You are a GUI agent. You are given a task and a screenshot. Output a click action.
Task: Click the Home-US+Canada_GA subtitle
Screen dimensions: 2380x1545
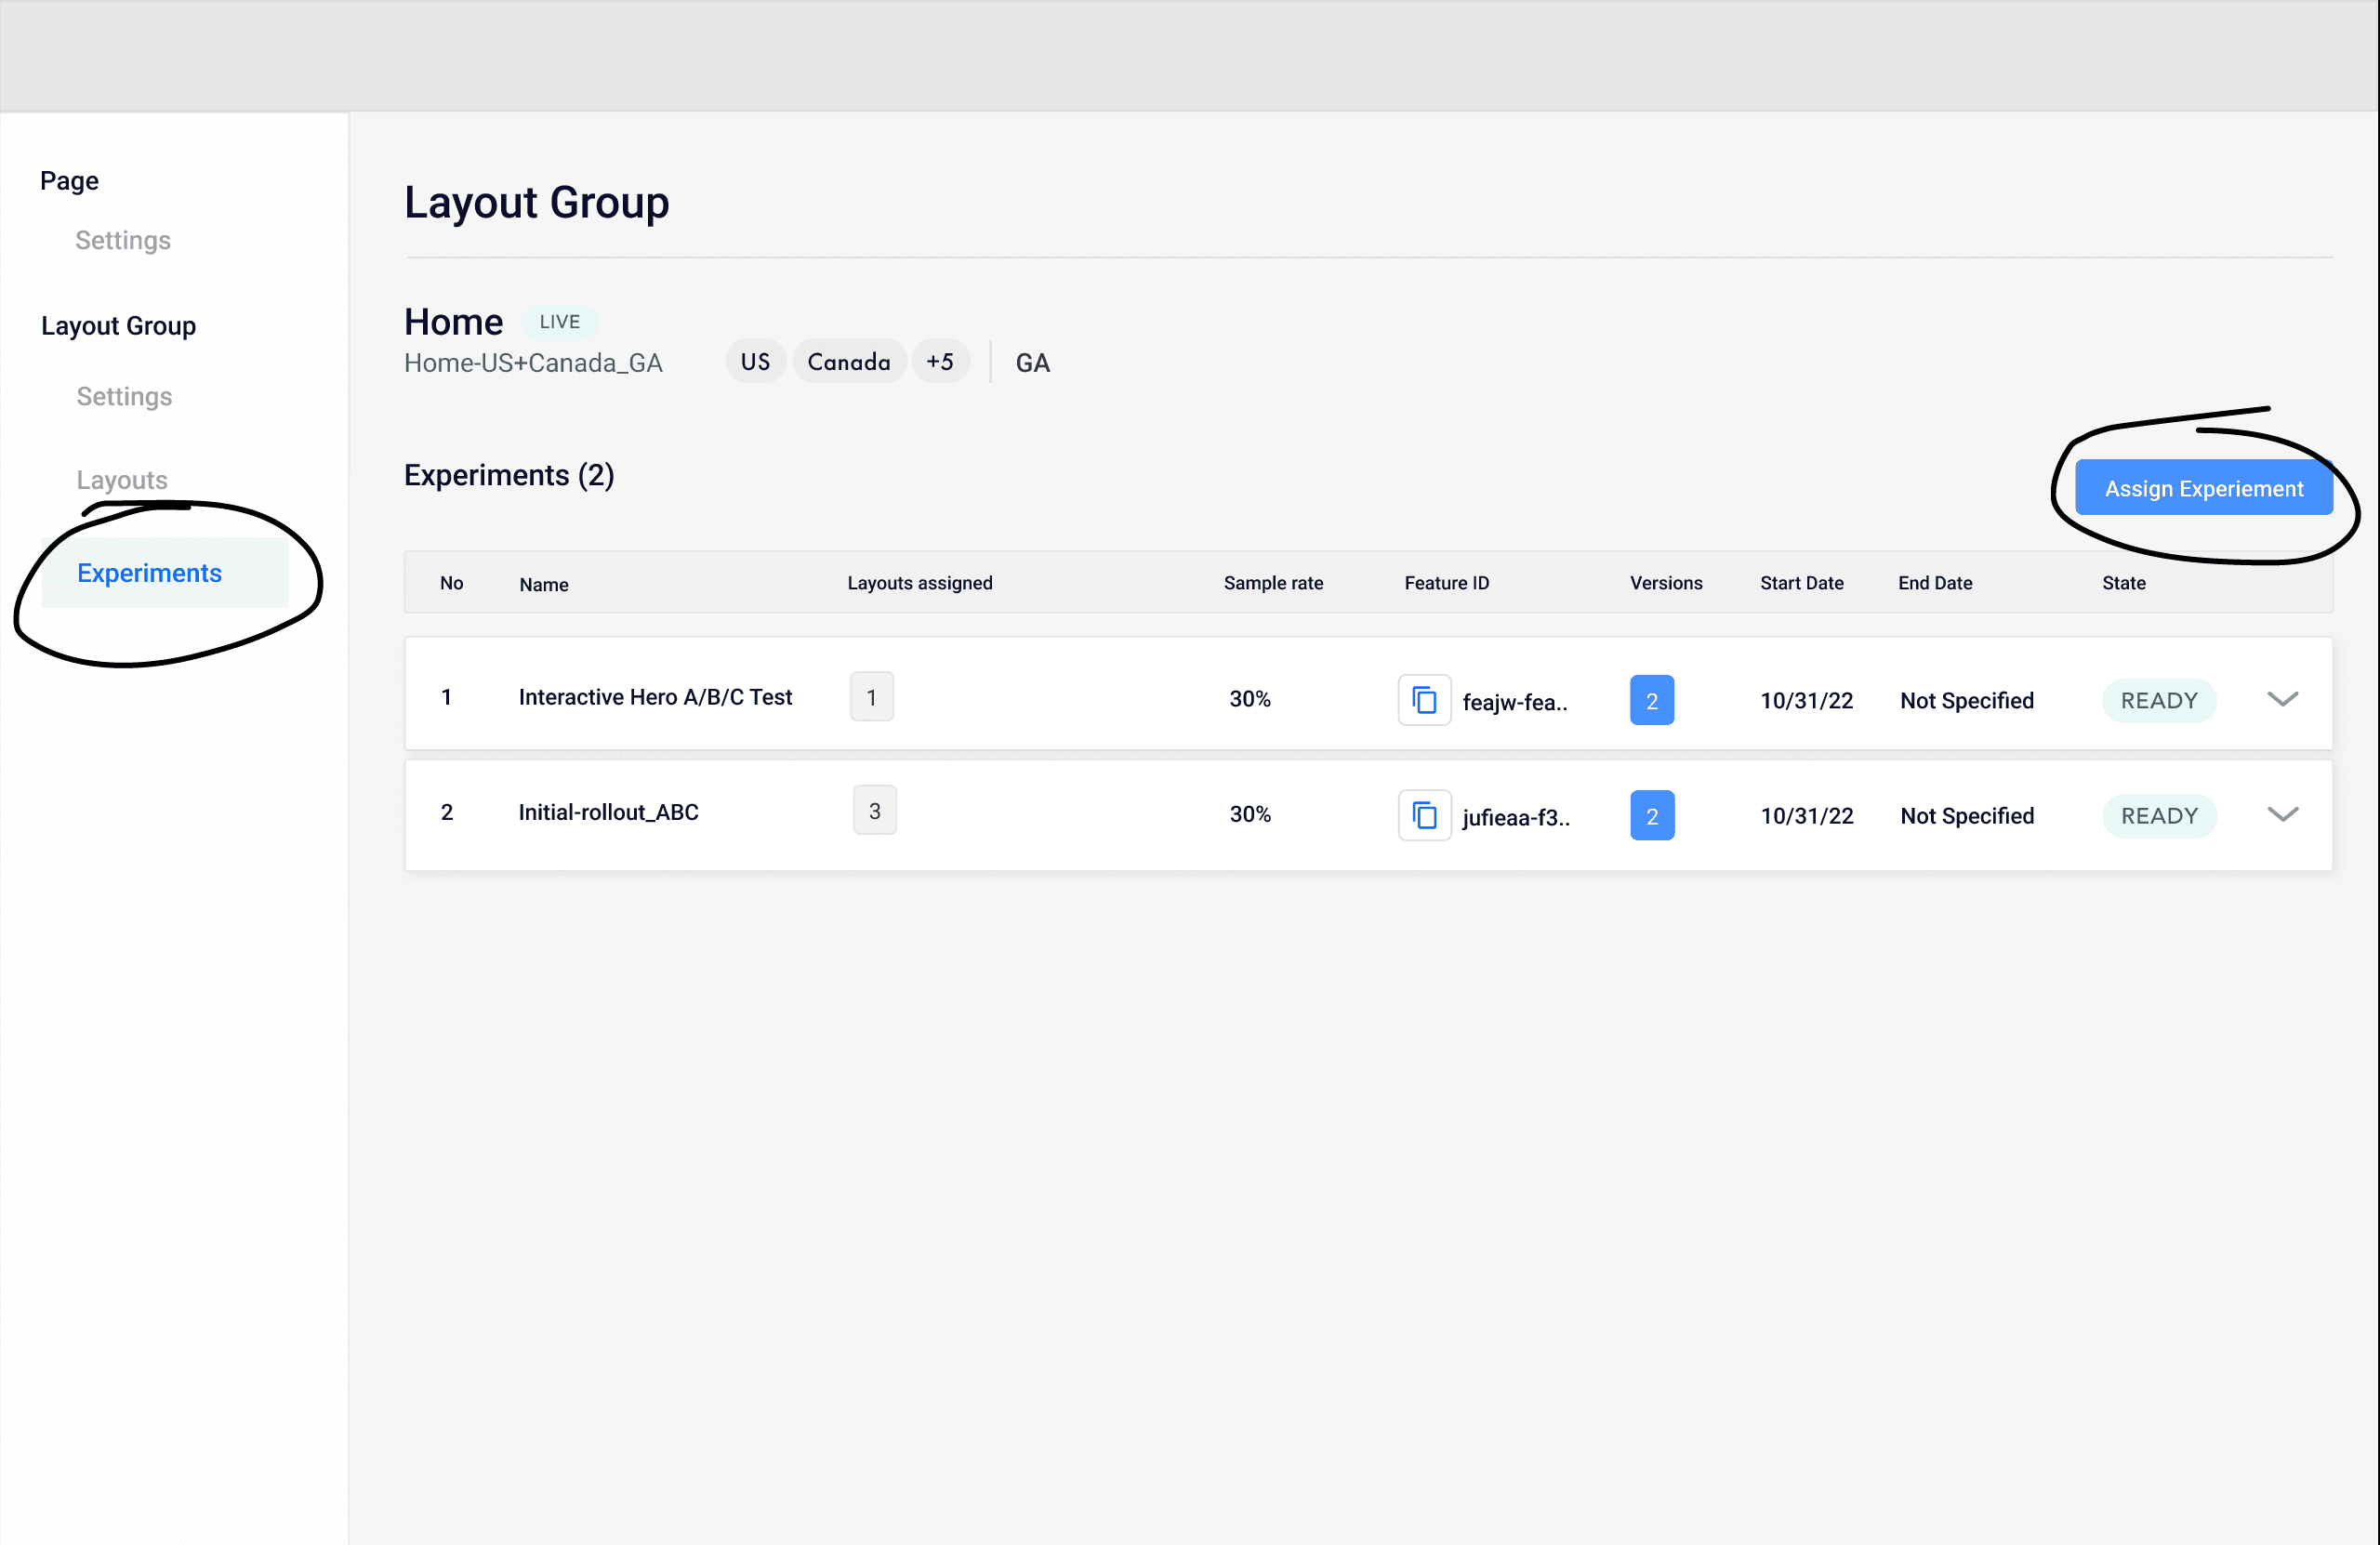pyautogui.click(x=533, y=363)
